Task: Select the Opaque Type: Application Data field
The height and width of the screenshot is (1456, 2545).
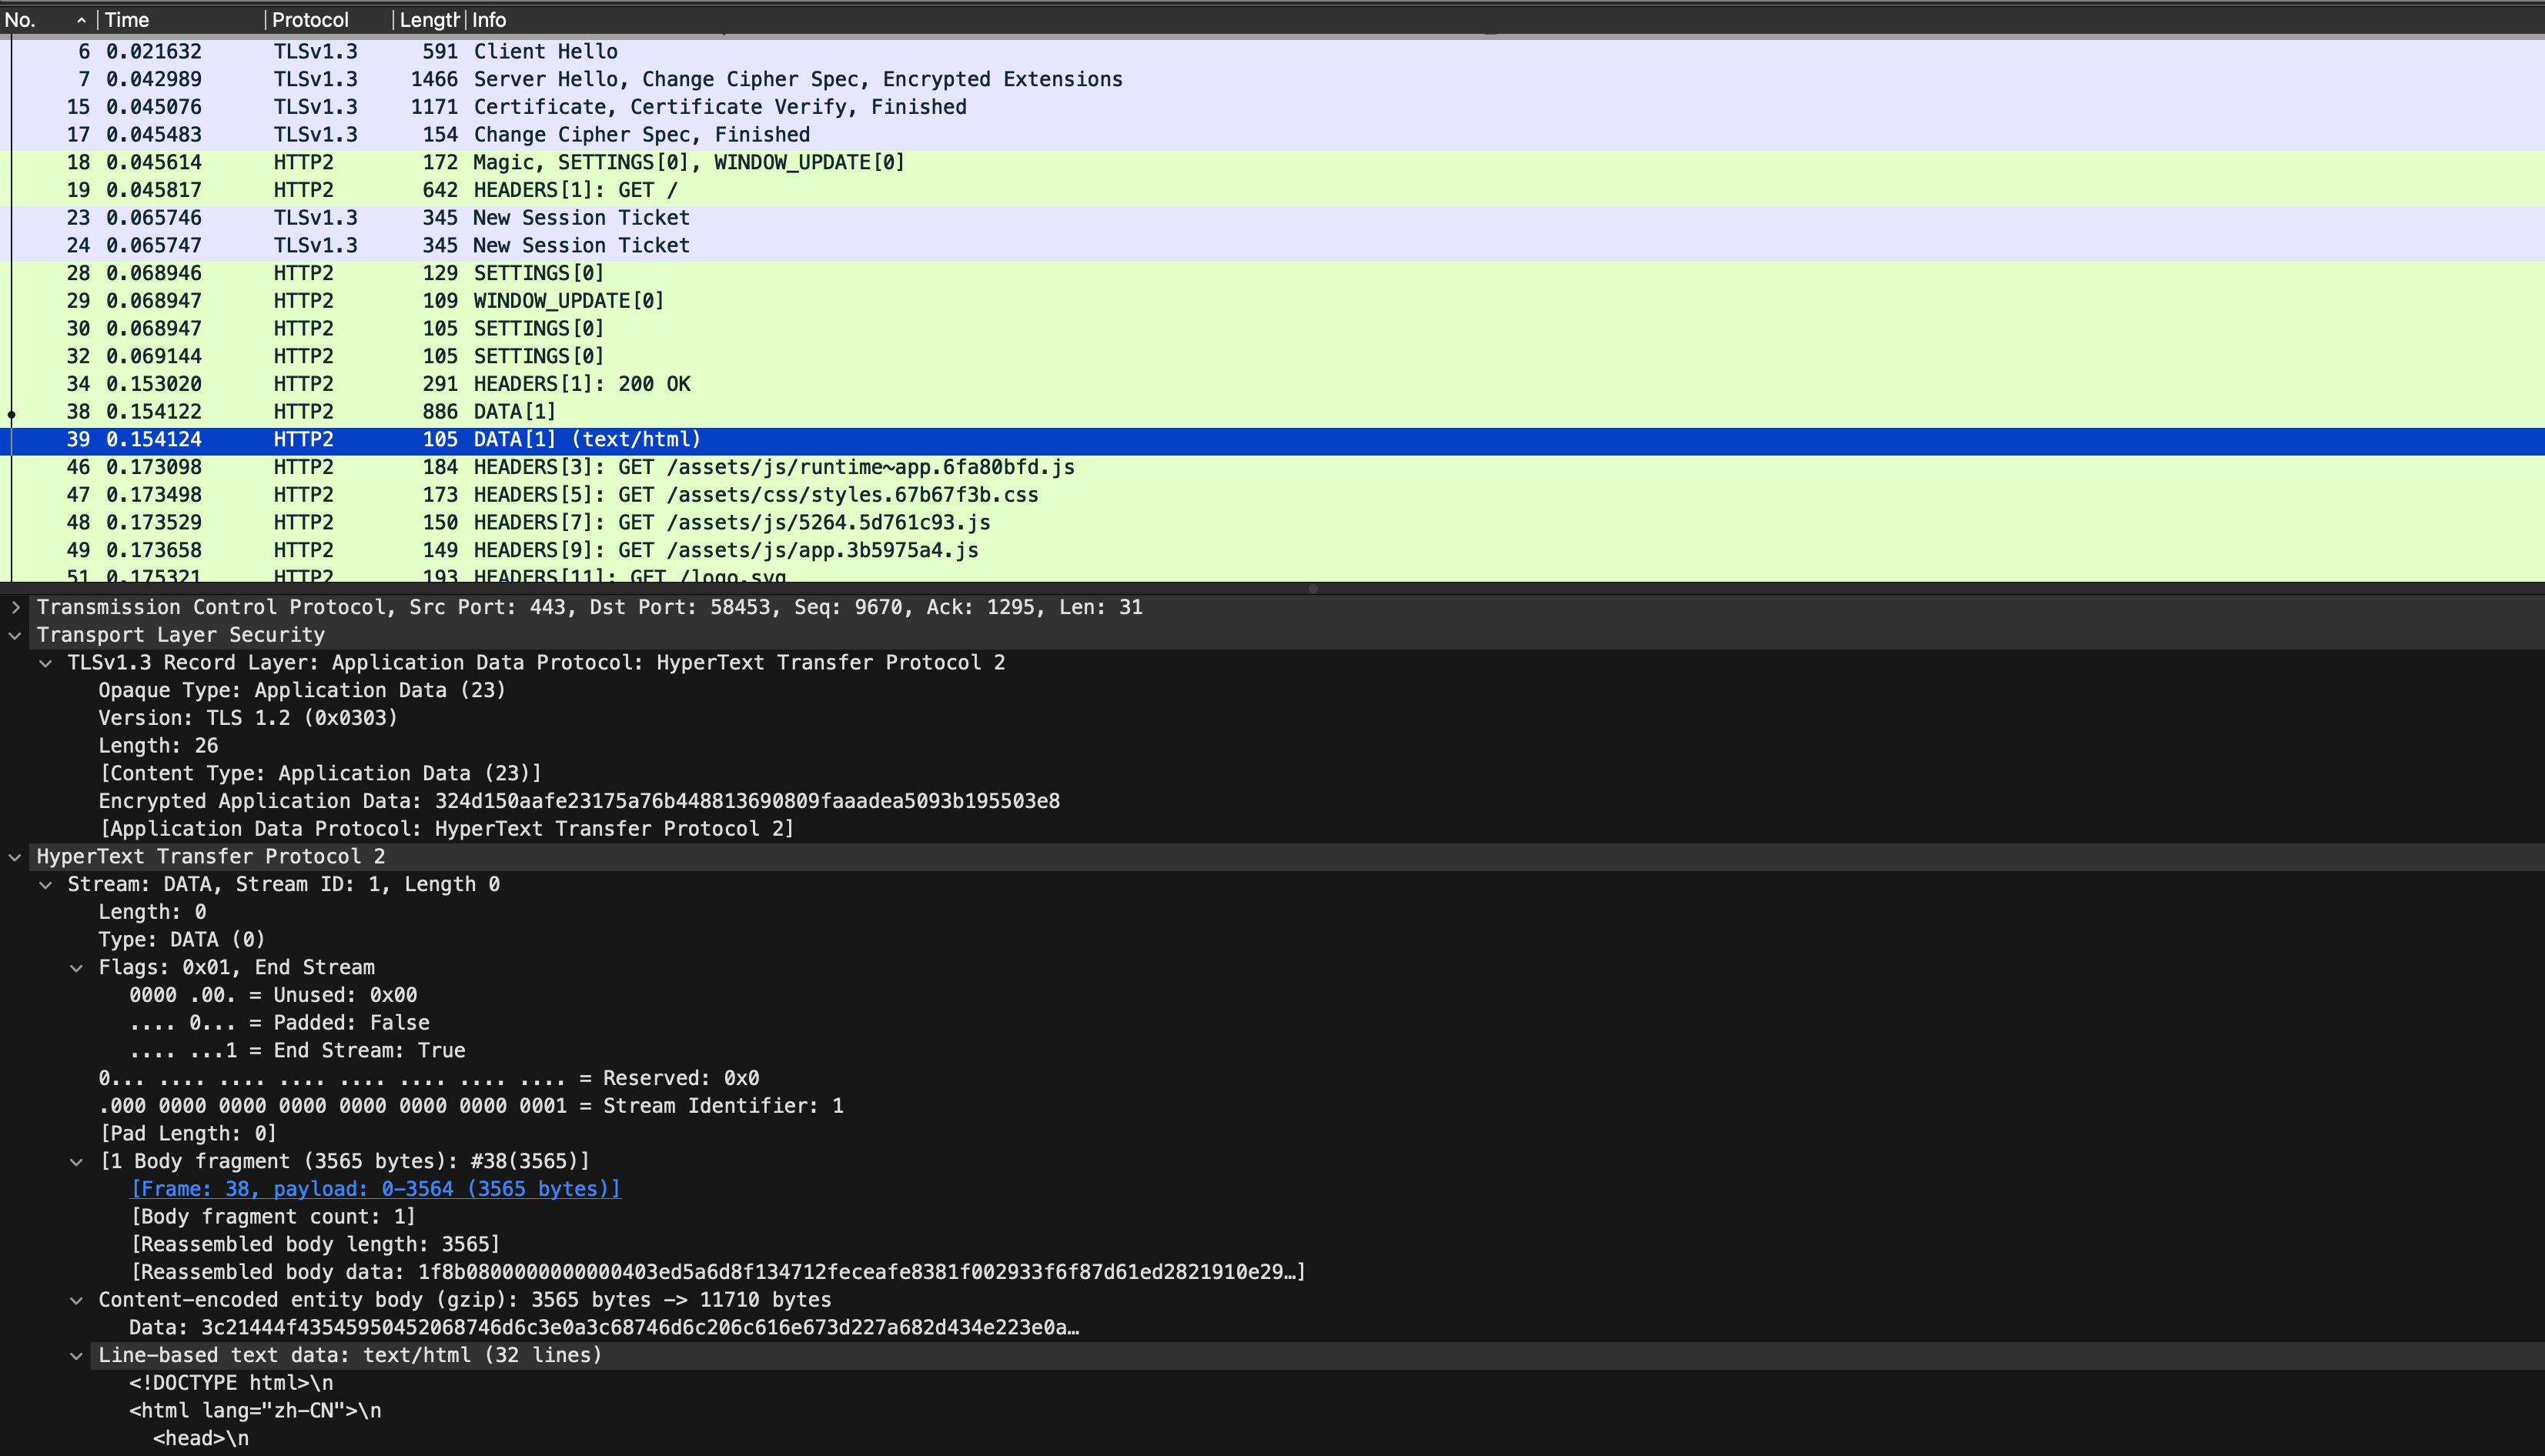Action: point(302,691)
